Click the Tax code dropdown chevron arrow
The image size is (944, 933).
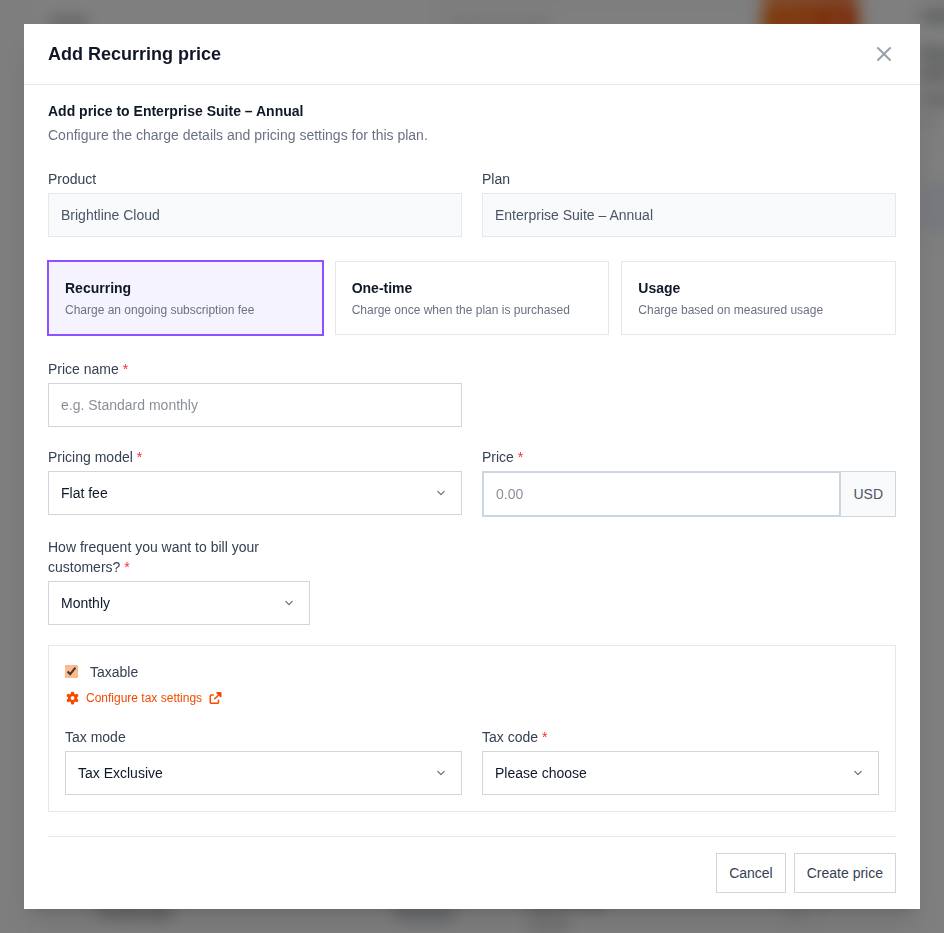[858, 773]
